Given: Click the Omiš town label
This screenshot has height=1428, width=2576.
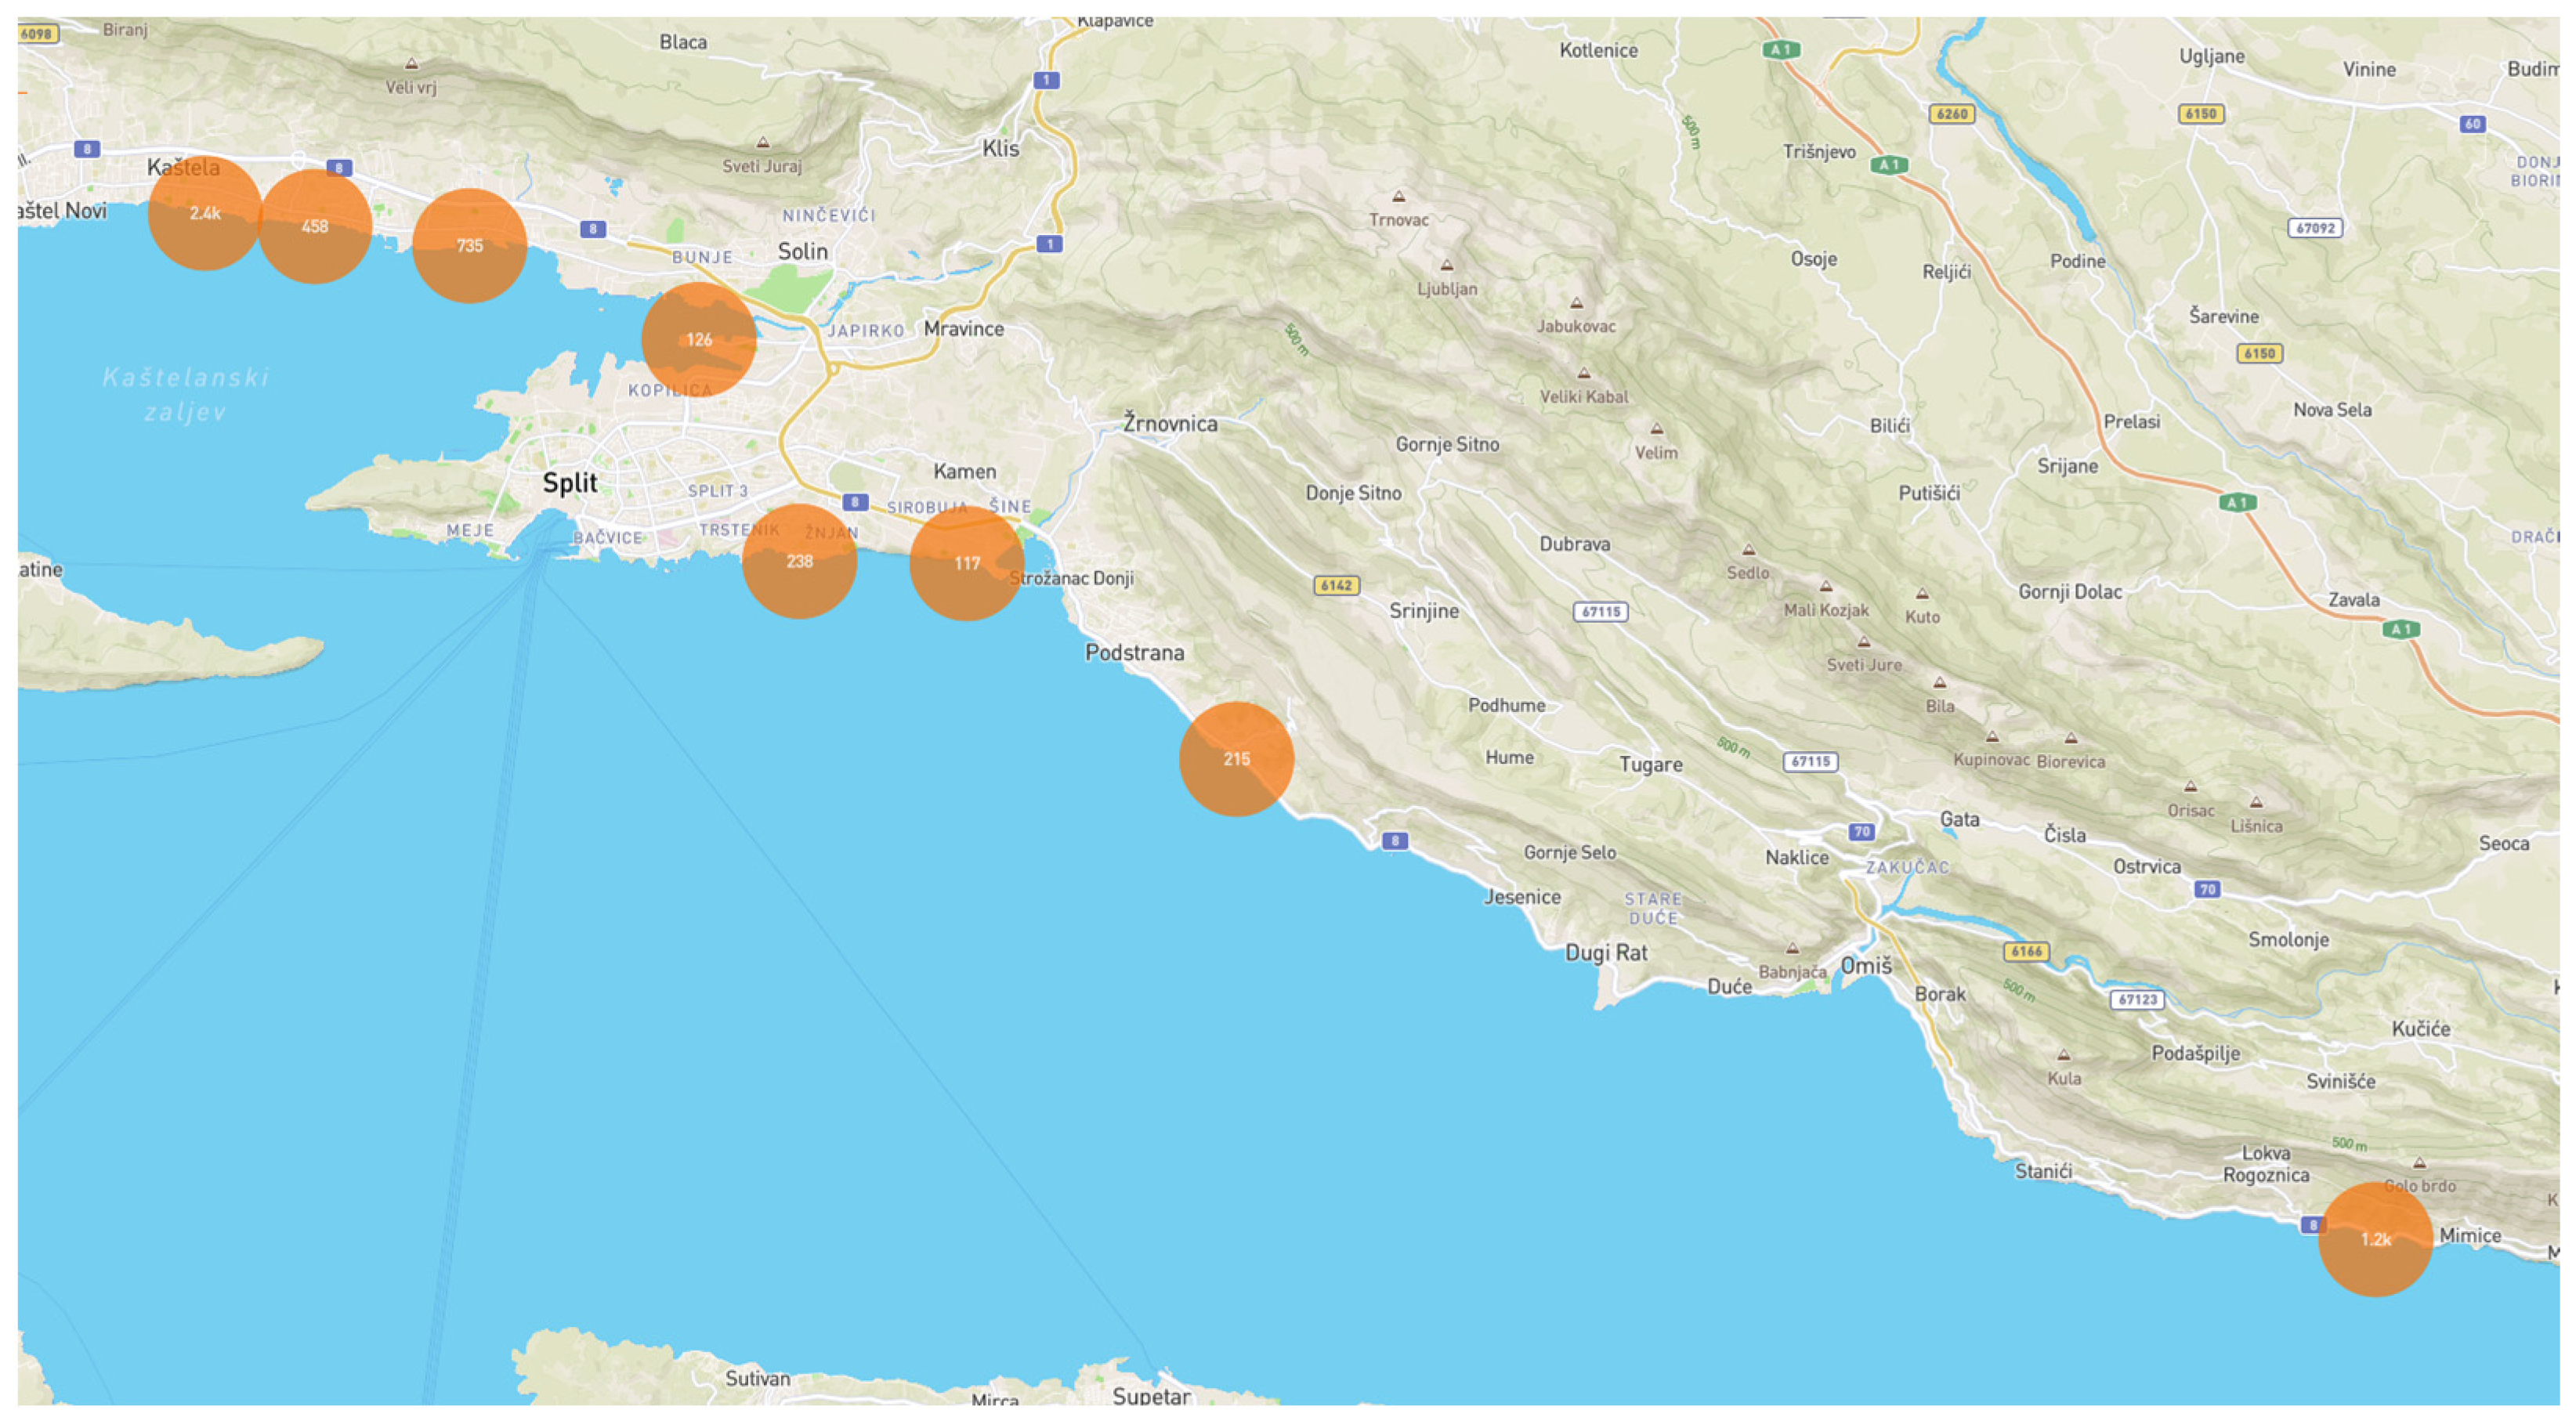Looking at the screenshot, I should (1866, 966).
